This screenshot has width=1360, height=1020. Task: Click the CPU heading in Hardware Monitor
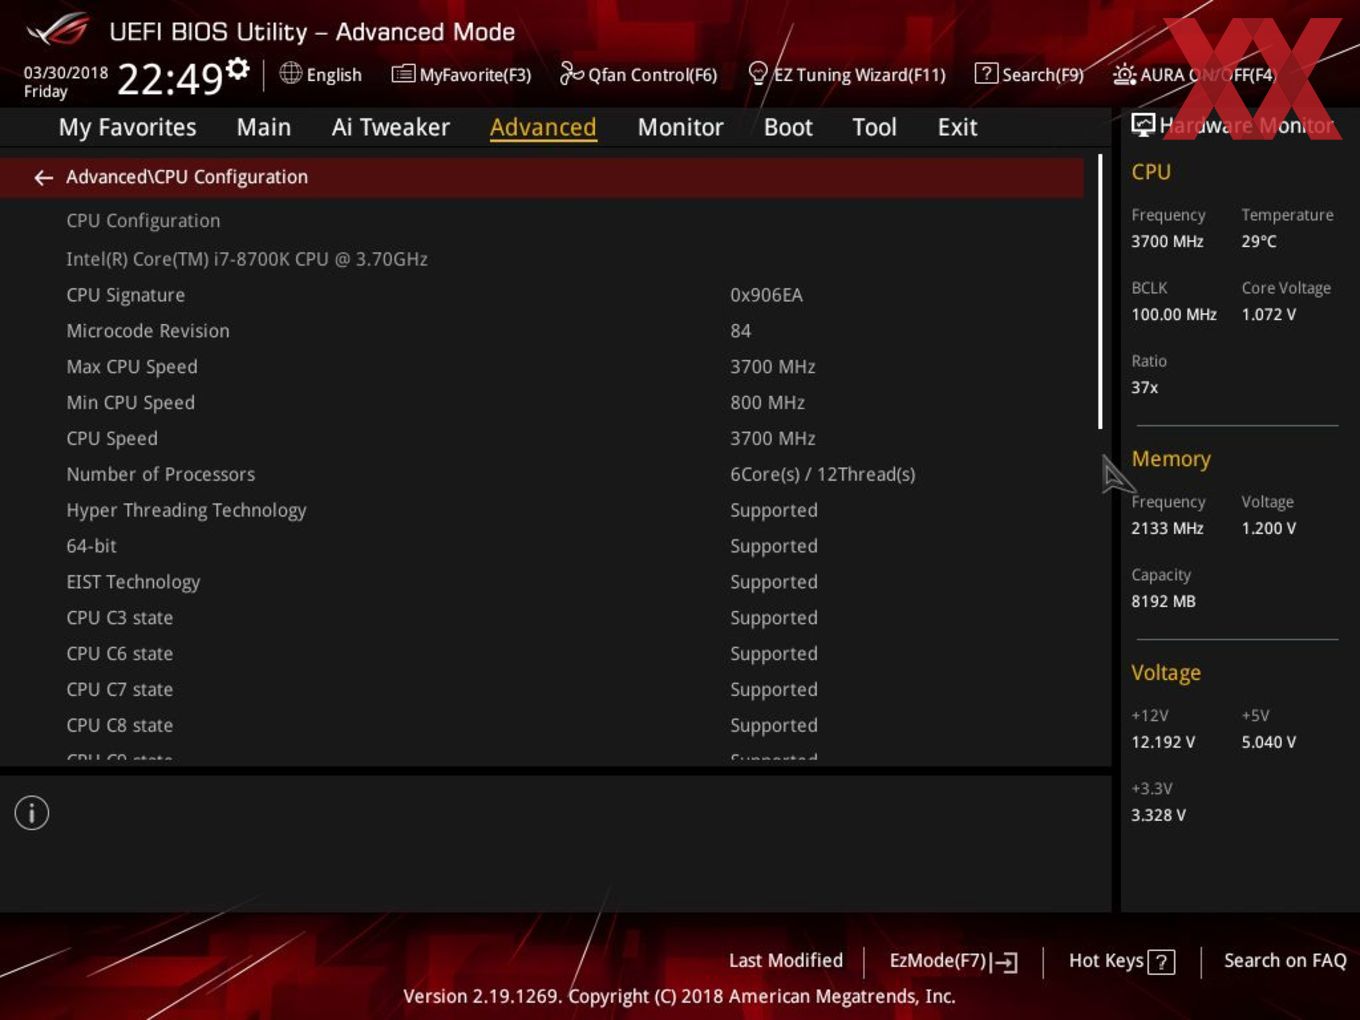tap(1151, 172)
